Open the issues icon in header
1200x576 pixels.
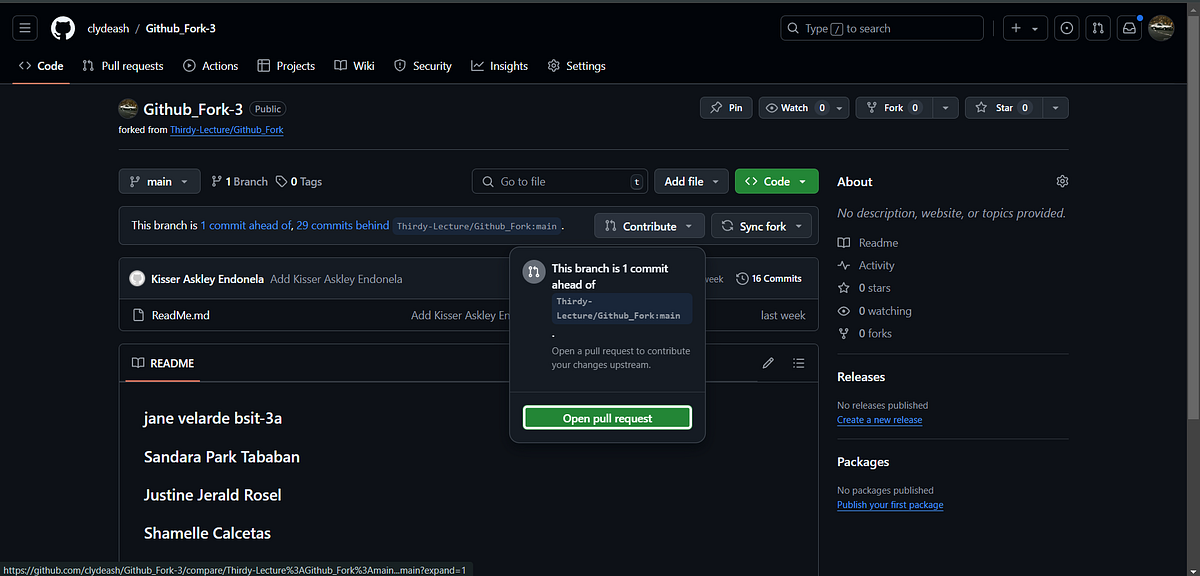click(1067, 28)
